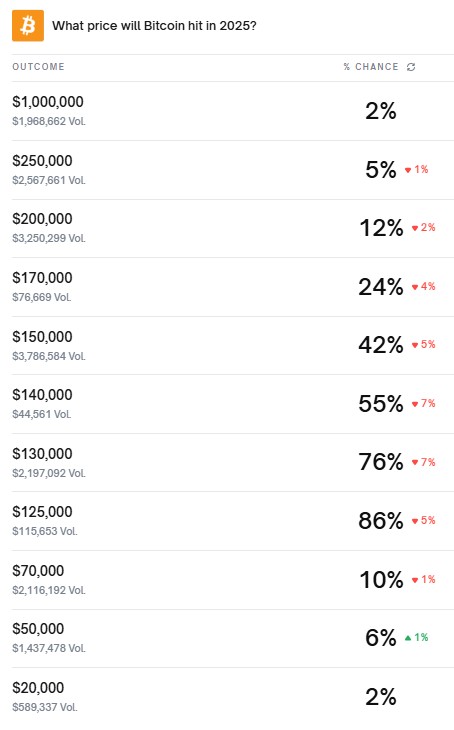
Task: Open the market title 'What price will Bitcoin hit in 2025?'
Action: [x=154, y=26]
